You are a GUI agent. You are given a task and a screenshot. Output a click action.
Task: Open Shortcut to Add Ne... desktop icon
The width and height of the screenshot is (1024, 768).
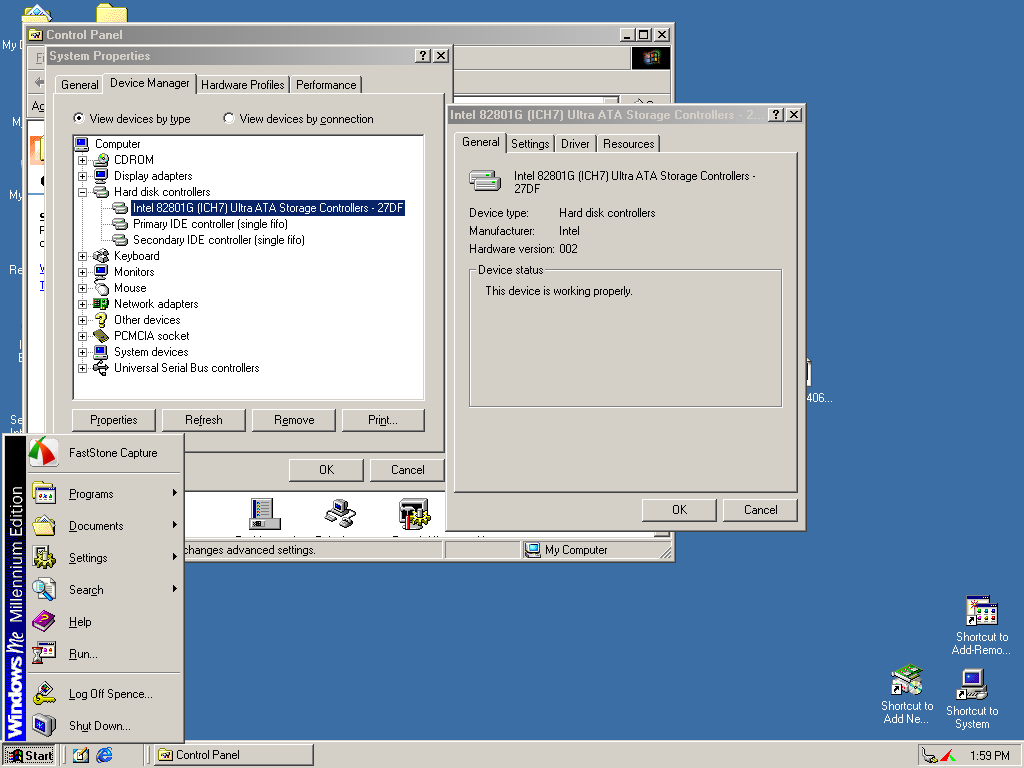click(x=906, y=694)
